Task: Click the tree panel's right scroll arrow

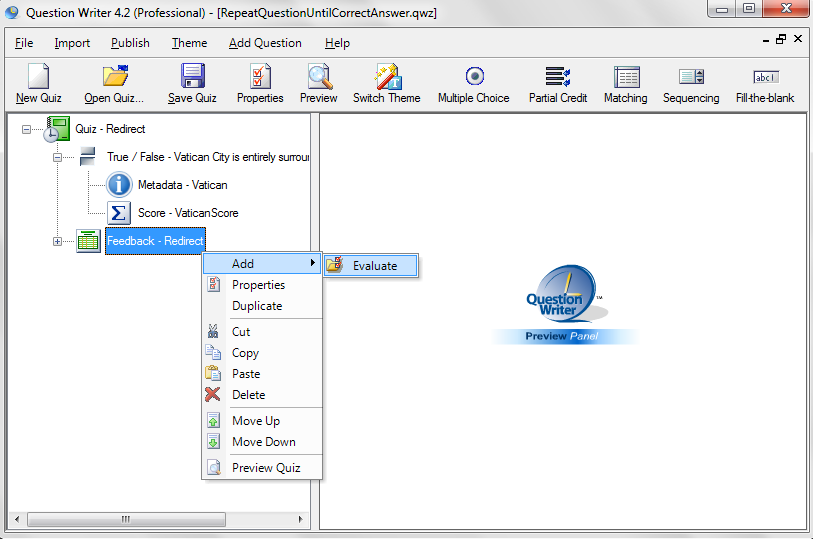Action: tap(300, 519)
